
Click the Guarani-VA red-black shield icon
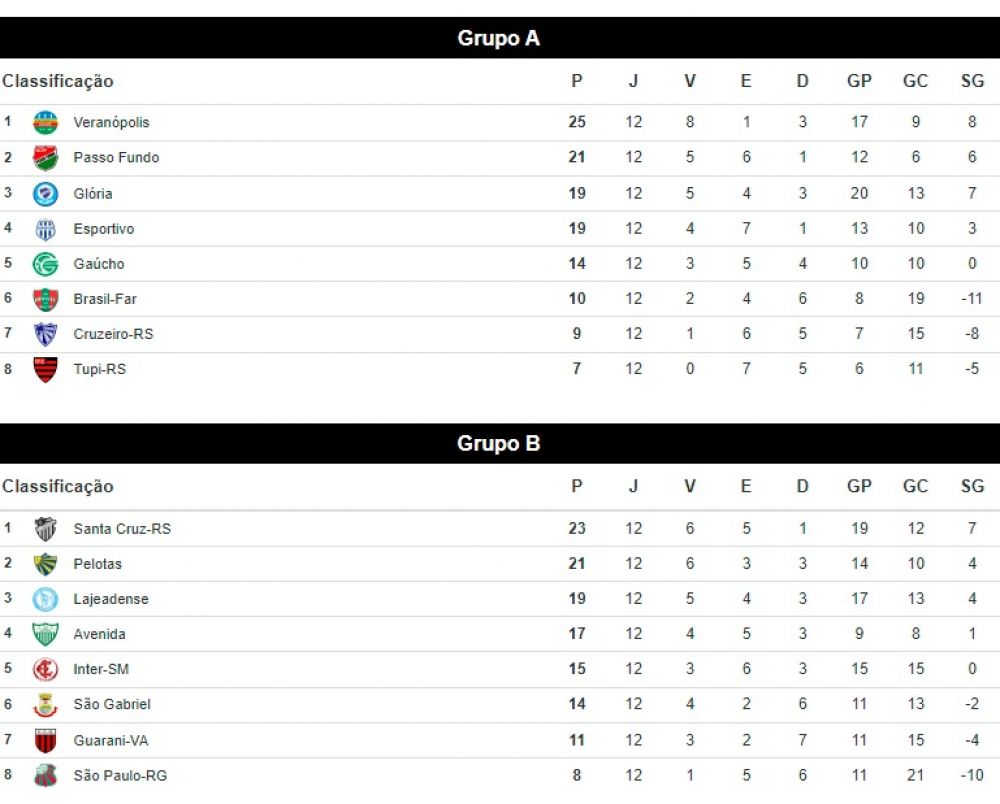click(x=45, y=740)
